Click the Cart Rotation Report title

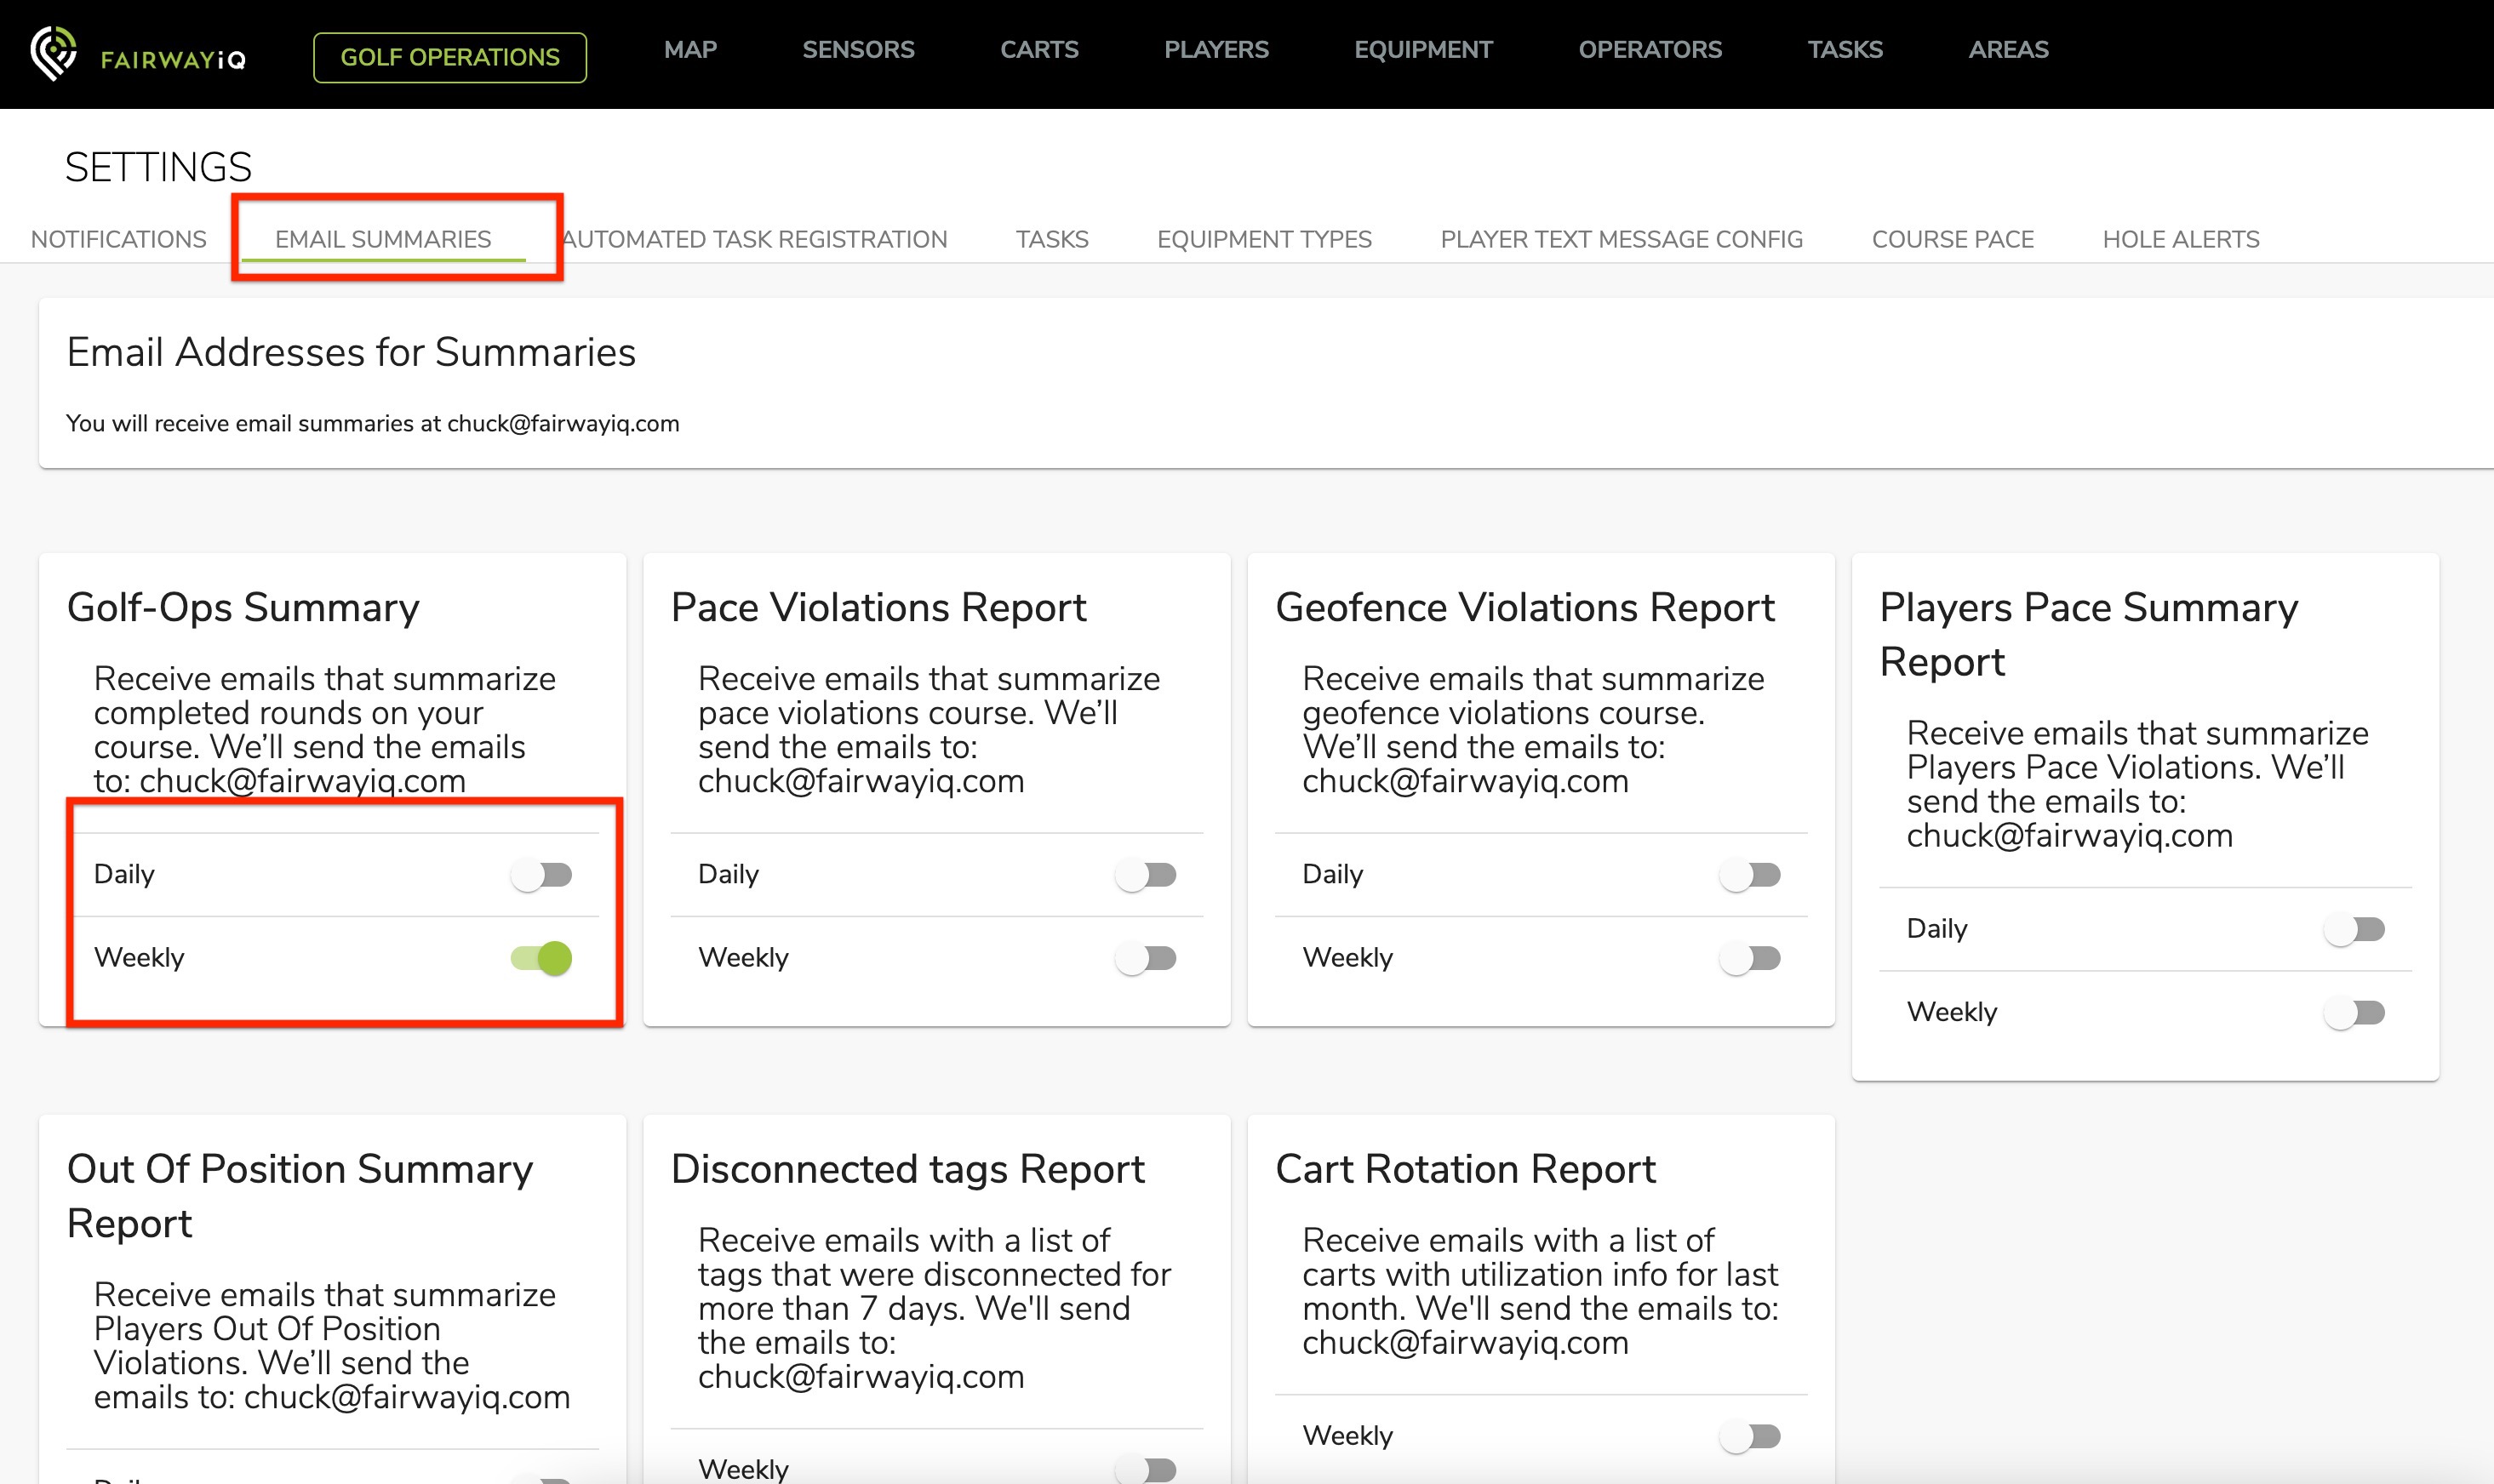point(1465,1169)
